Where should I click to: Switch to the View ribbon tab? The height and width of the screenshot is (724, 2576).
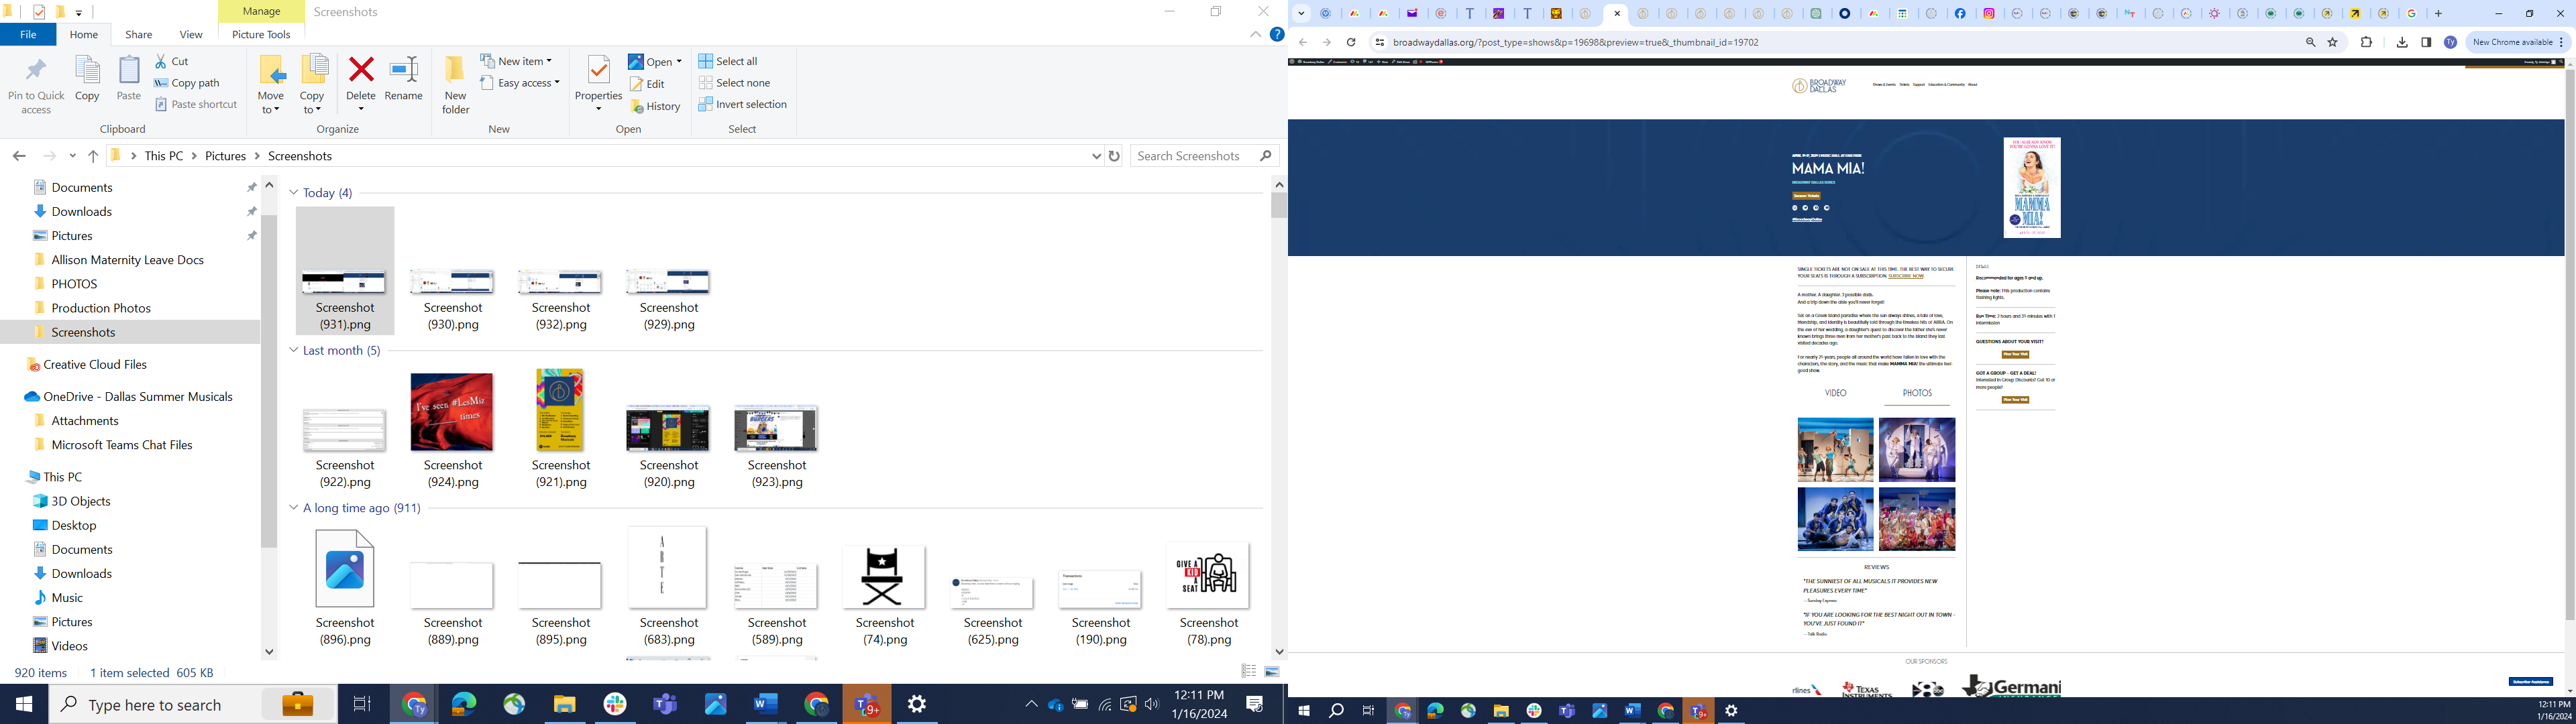[x=190, y=34]
